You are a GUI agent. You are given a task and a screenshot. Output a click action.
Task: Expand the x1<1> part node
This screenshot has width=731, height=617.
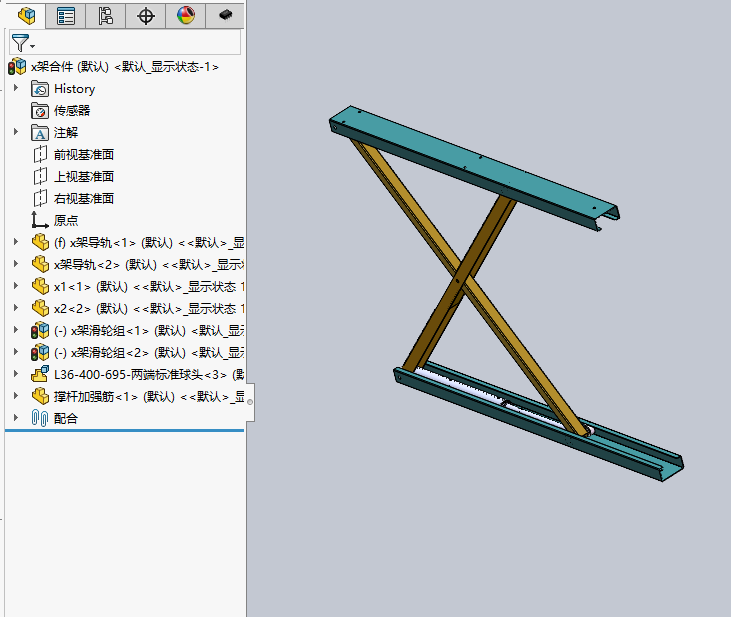(16, 285)
